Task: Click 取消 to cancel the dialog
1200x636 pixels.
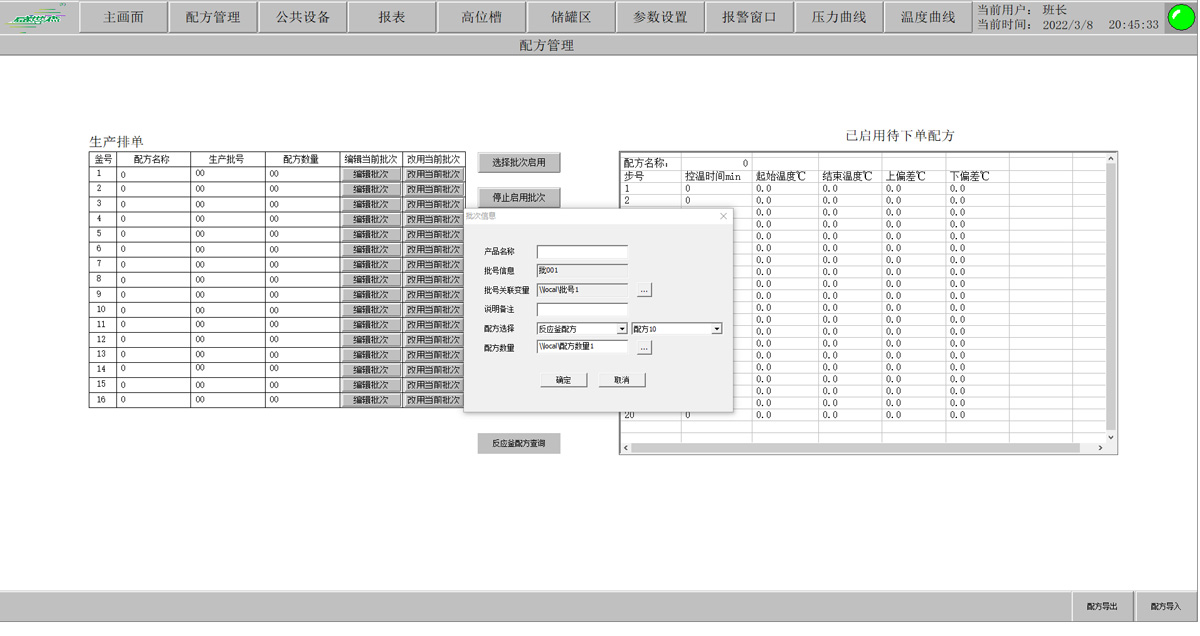Action: [622, 380]
